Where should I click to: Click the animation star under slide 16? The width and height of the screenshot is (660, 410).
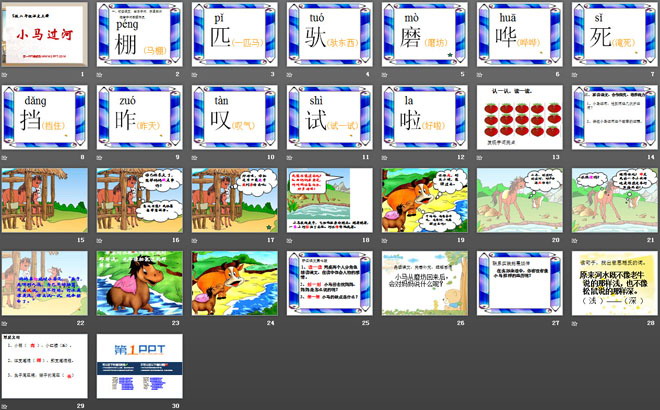(x=99, y=240)
